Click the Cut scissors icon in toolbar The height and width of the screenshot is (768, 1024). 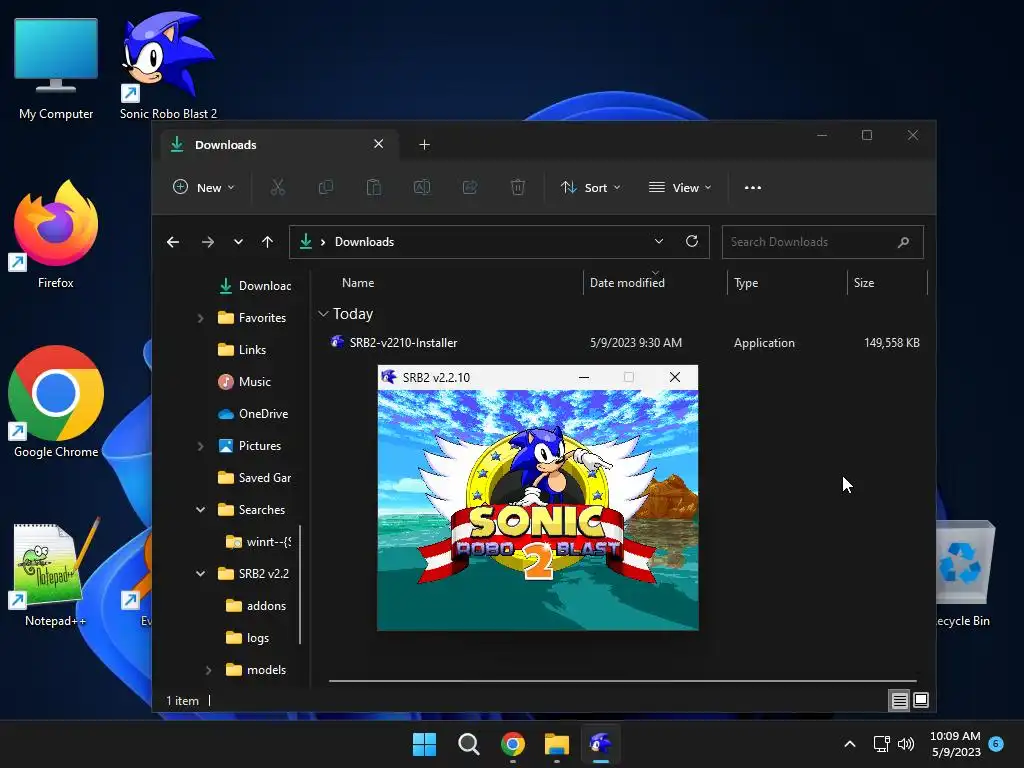[278, 187]
